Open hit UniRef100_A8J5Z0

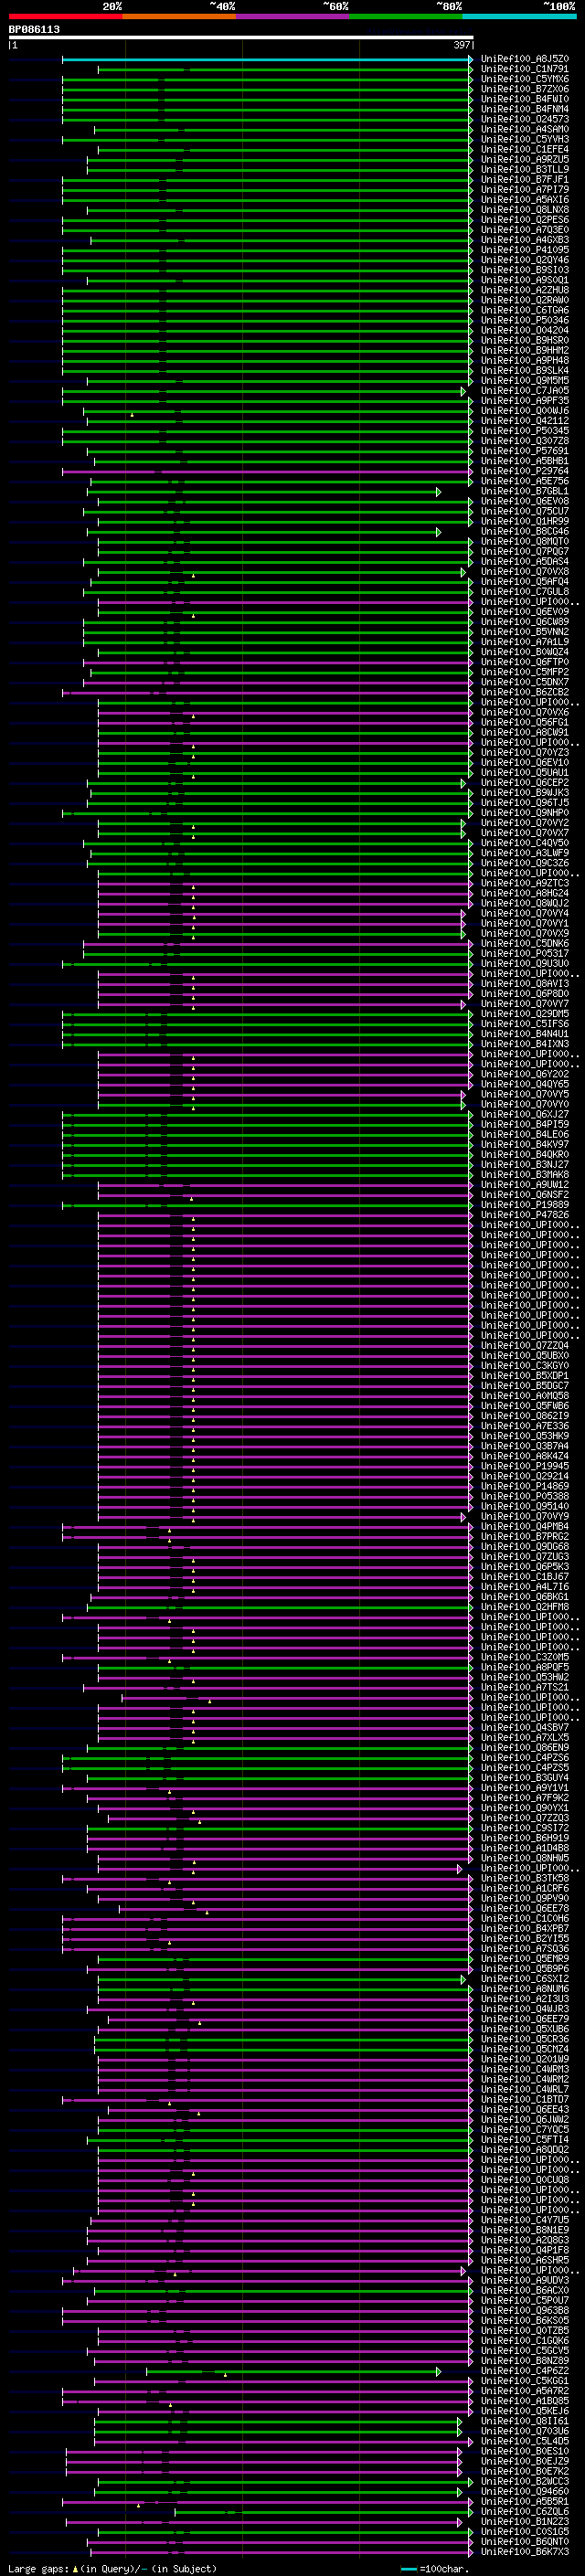pyautogui.click(x=525, y=59)
